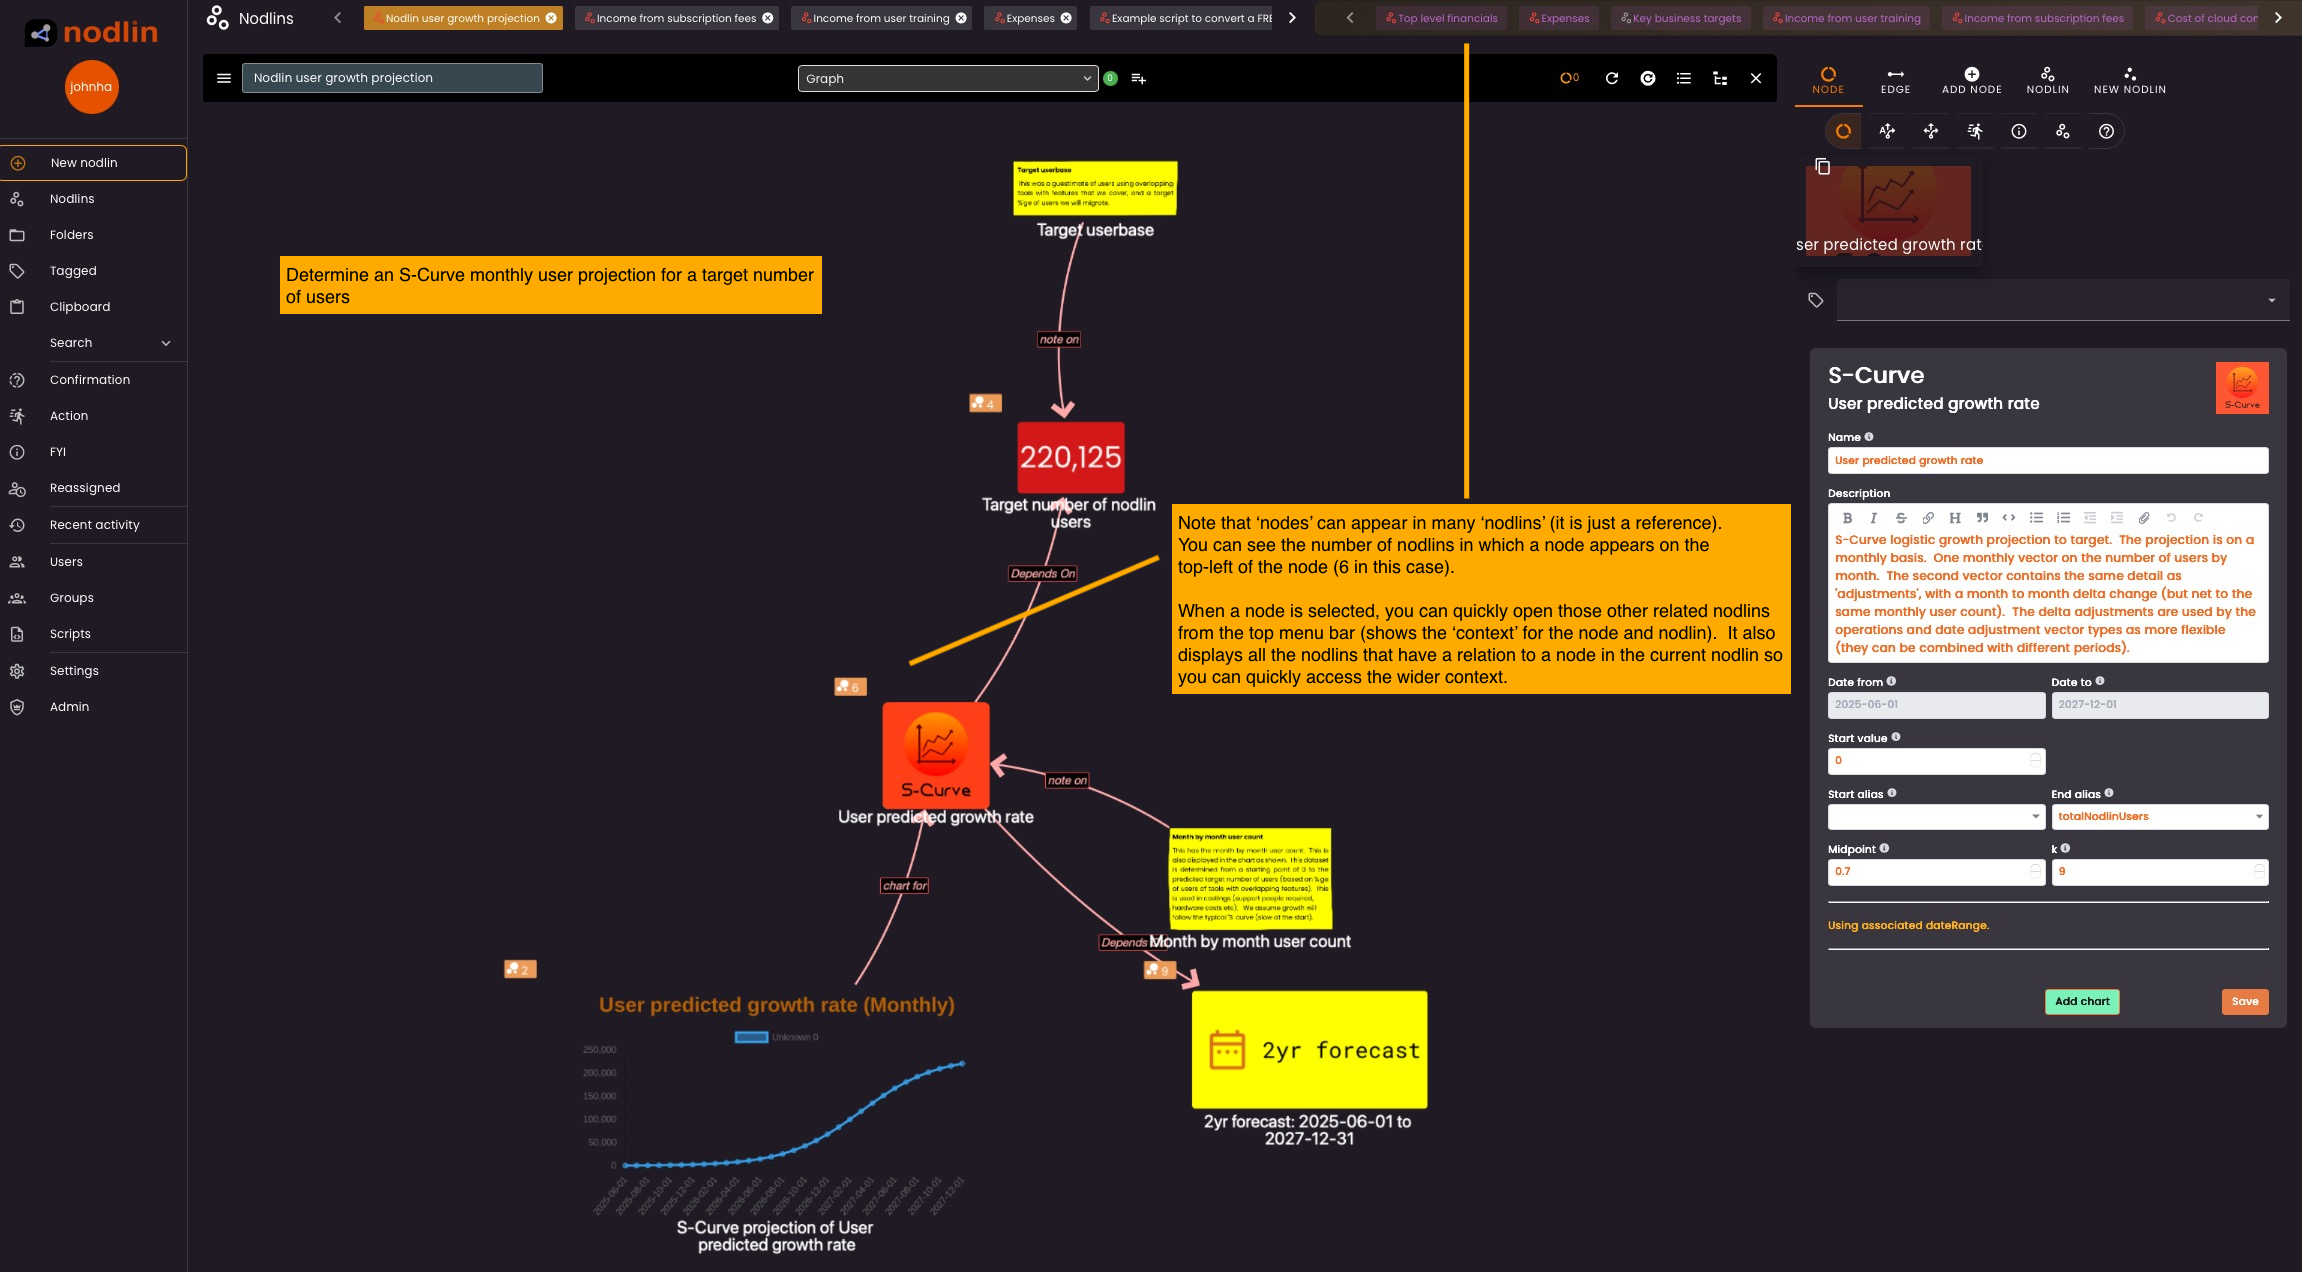
Task: Expand the Search section in sidebar
Action: [166, 343]
